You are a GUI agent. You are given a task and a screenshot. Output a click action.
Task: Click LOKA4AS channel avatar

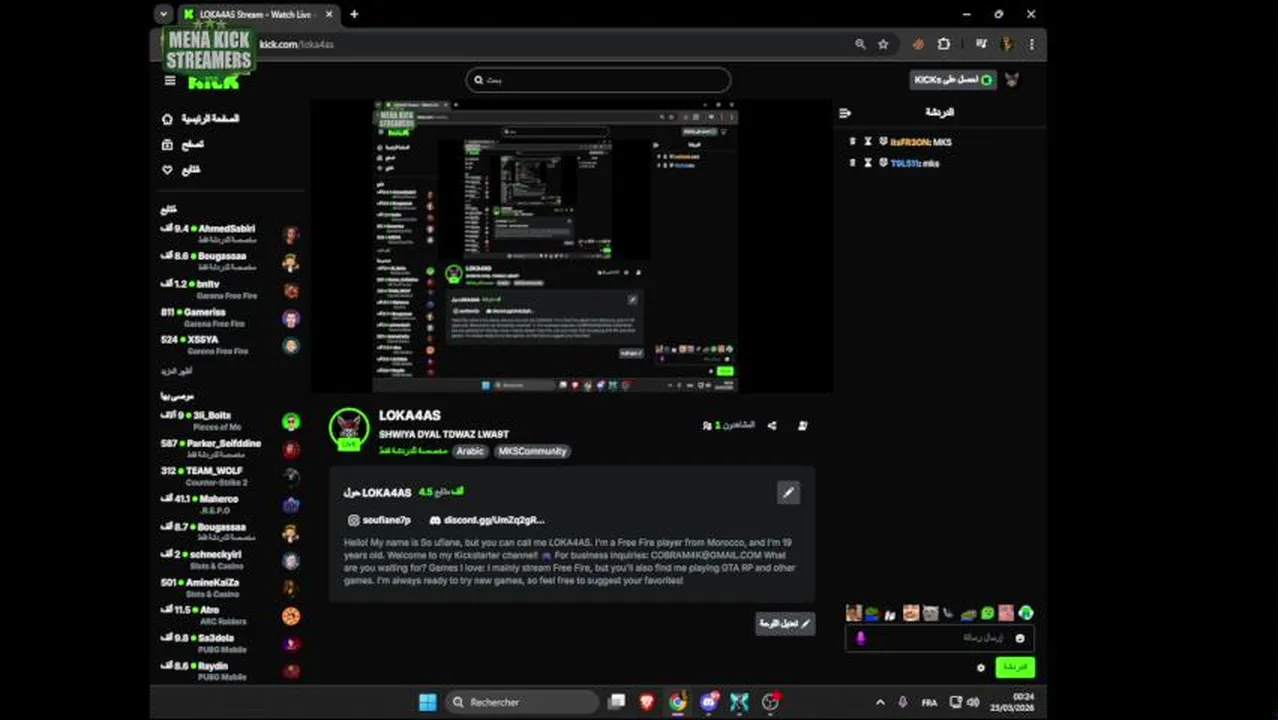tap(349, 429)
